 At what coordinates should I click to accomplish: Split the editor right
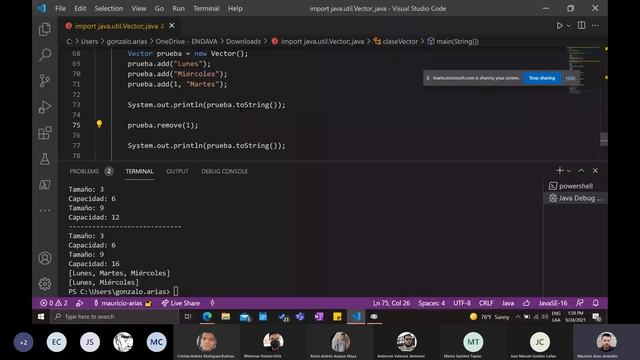click(582, 25)
